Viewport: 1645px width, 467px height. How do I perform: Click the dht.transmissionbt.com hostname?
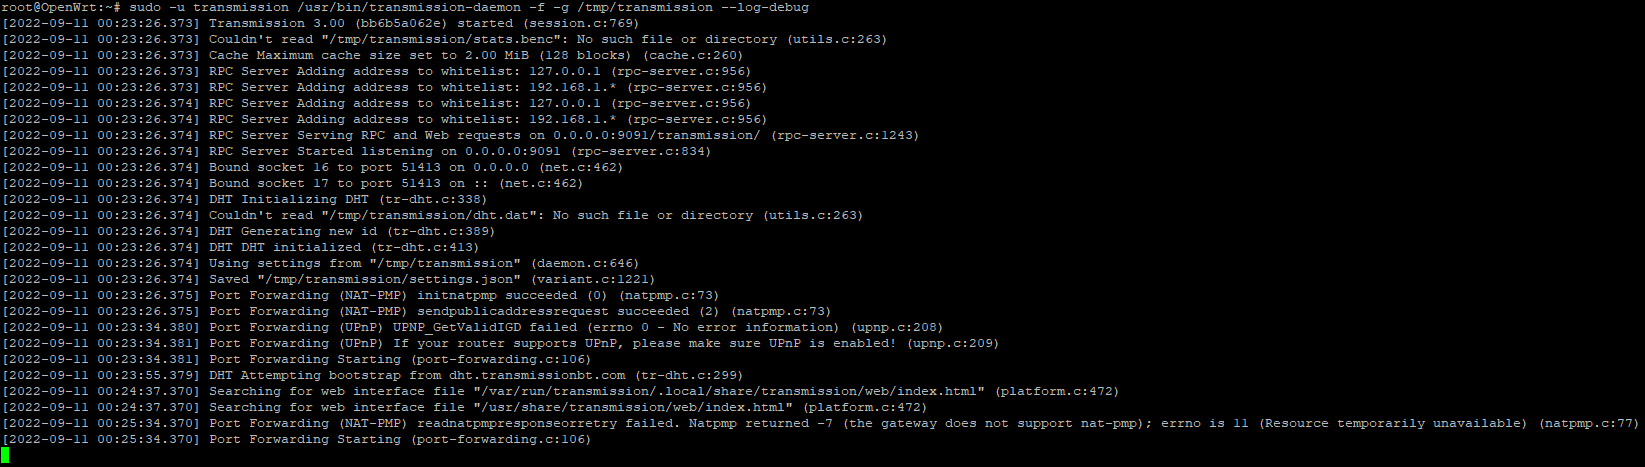537,375
